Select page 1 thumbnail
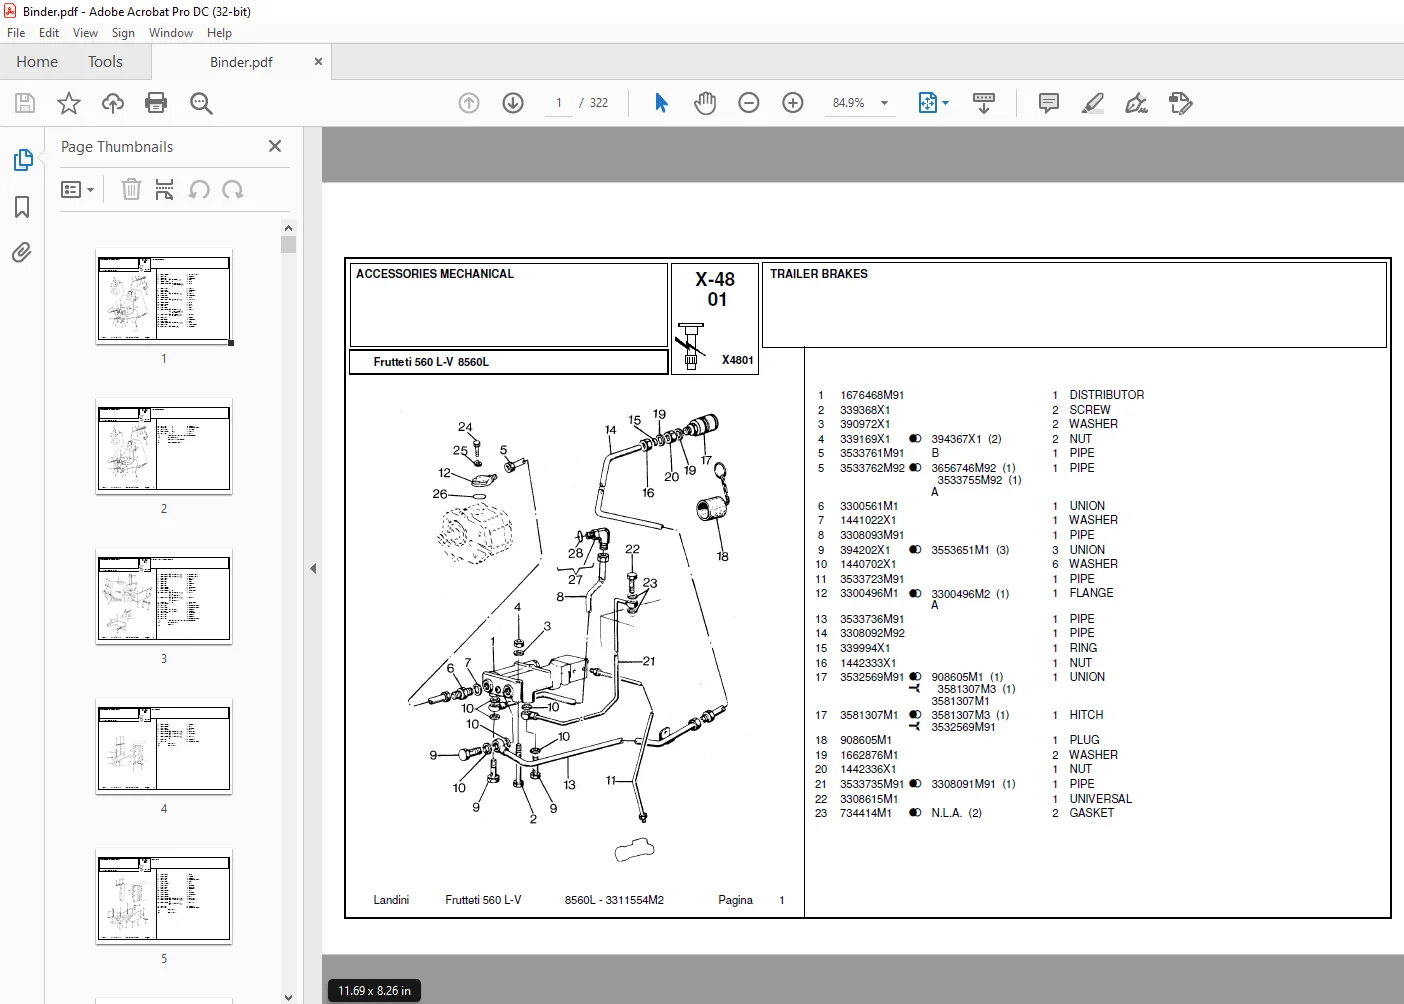 [164, 297]
